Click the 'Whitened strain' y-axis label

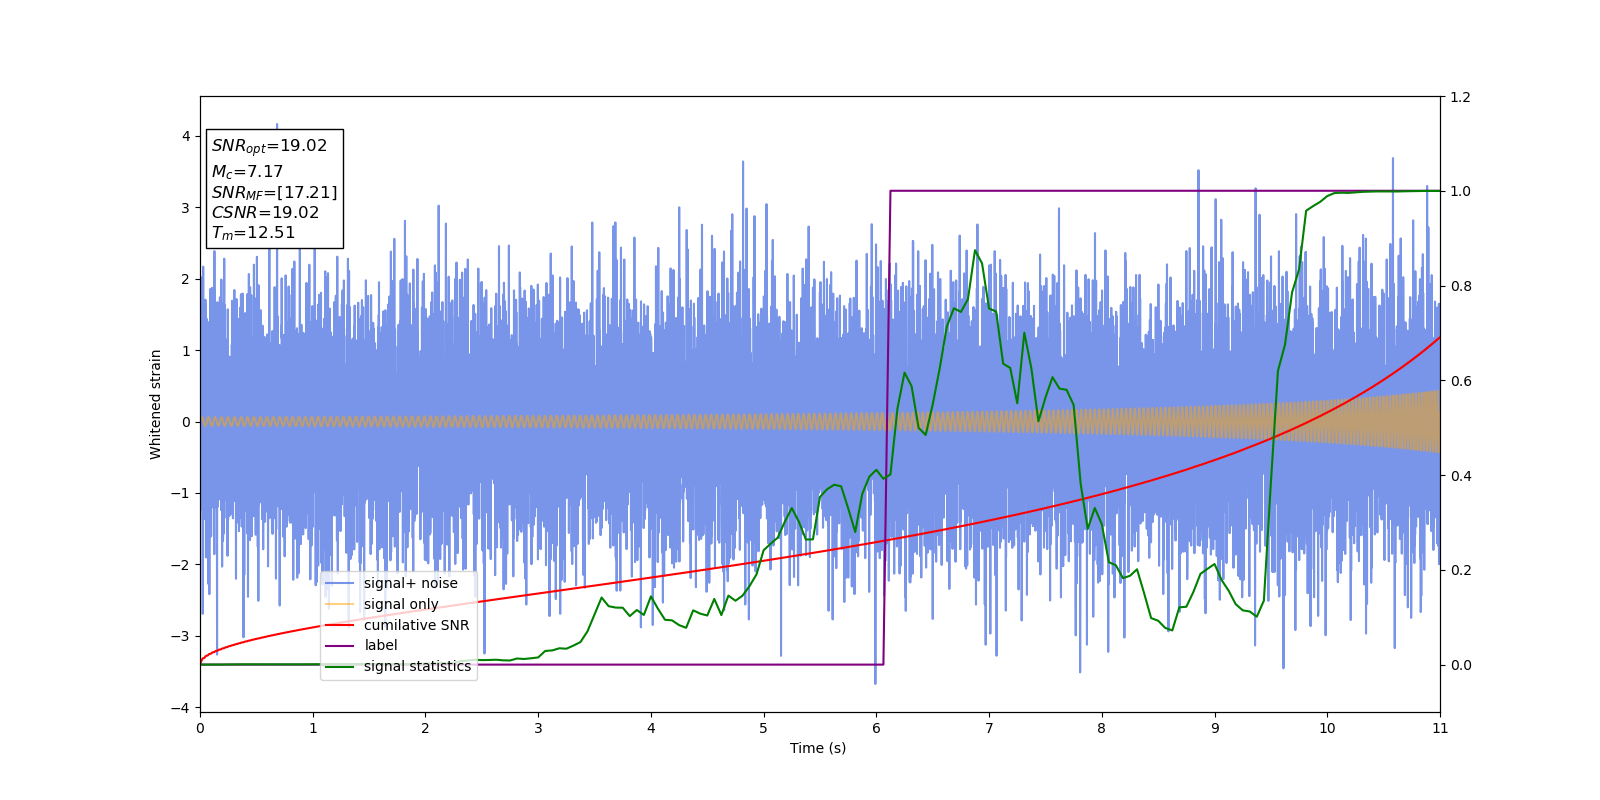coord(156,404)
